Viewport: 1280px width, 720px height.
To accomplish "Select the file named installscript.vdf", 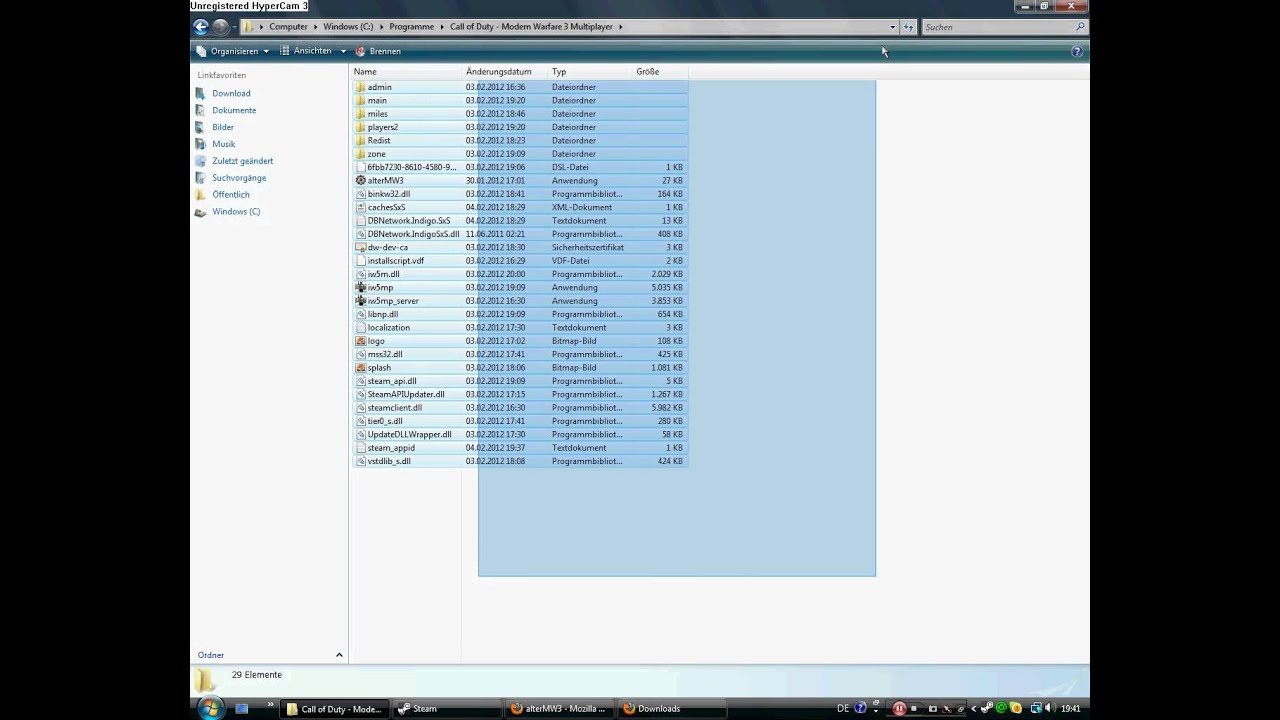I will point(395,261).
